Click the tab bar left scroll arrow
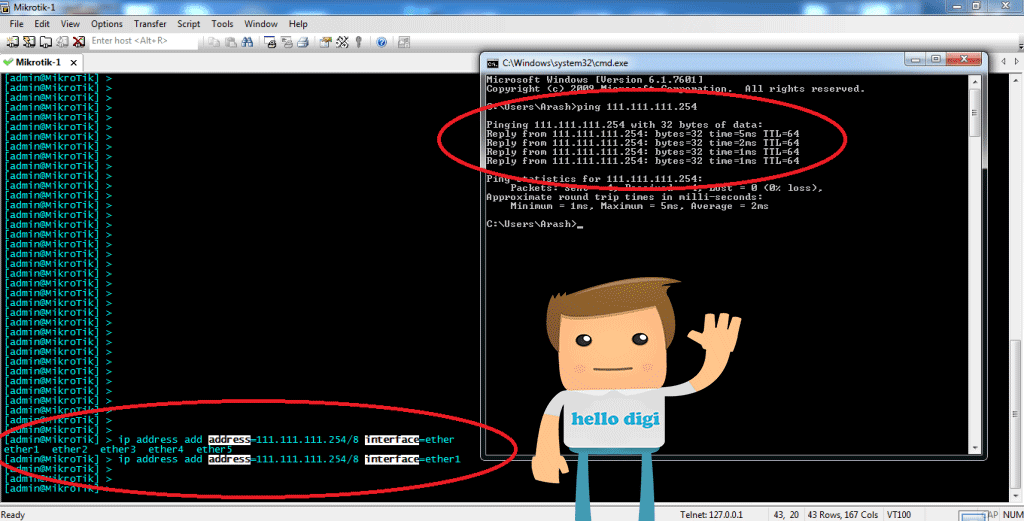Screen dimensions: 1024x521 coord(1004,61)
